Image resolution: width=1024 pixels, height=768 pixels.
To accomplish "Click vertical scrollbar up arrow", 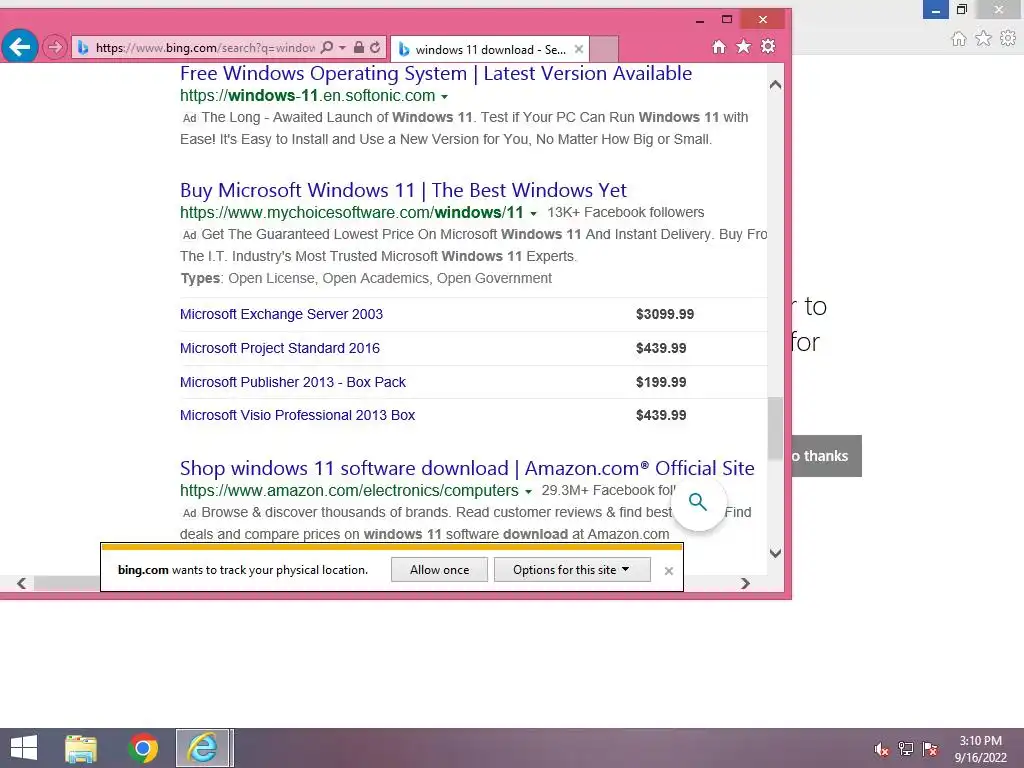I will [775, 84].
